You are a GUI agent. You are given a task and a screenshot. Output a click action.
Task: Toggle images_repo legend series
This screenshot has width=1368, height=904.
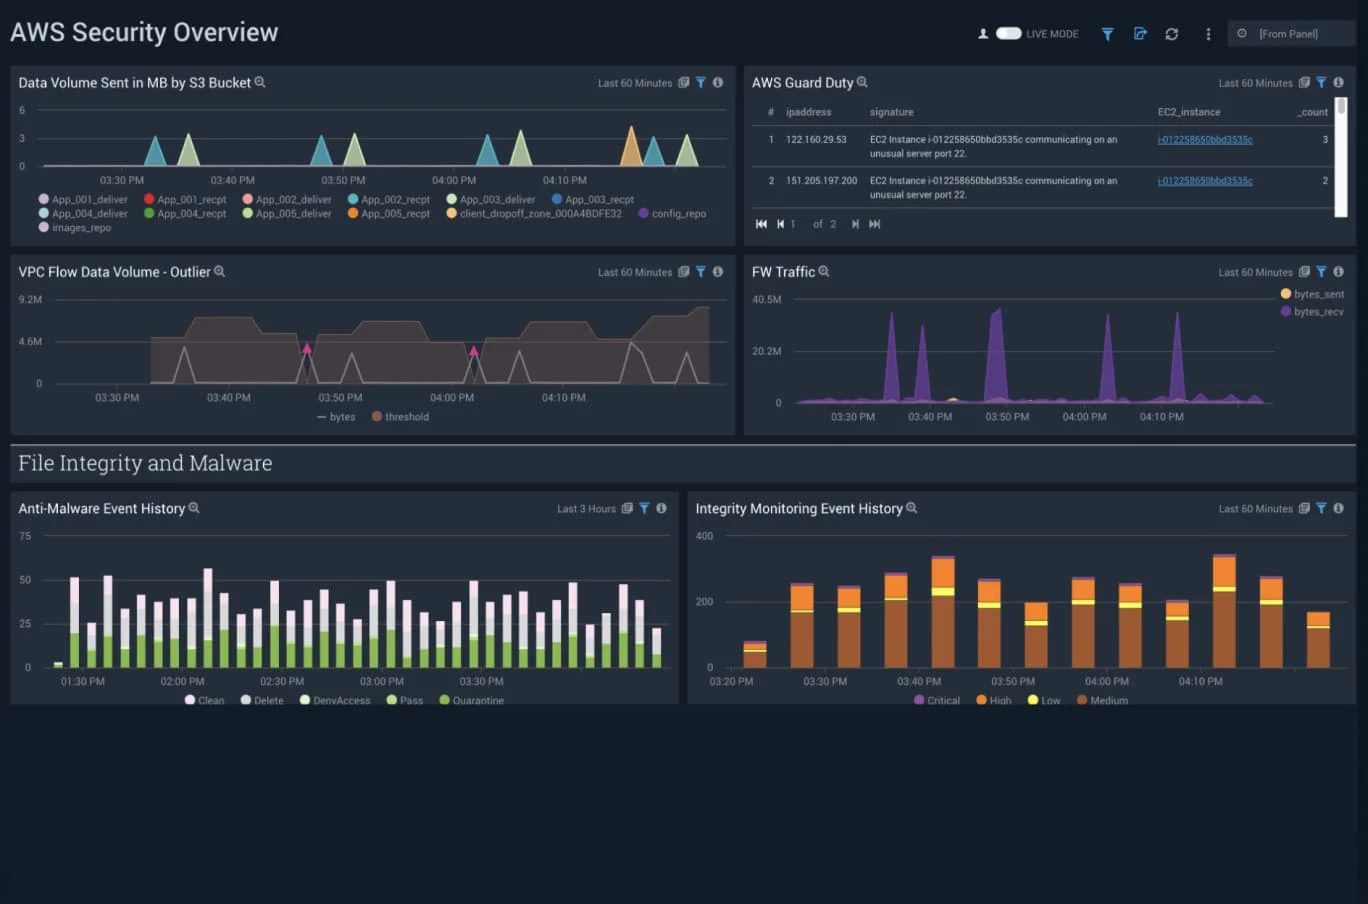[75, 228]
